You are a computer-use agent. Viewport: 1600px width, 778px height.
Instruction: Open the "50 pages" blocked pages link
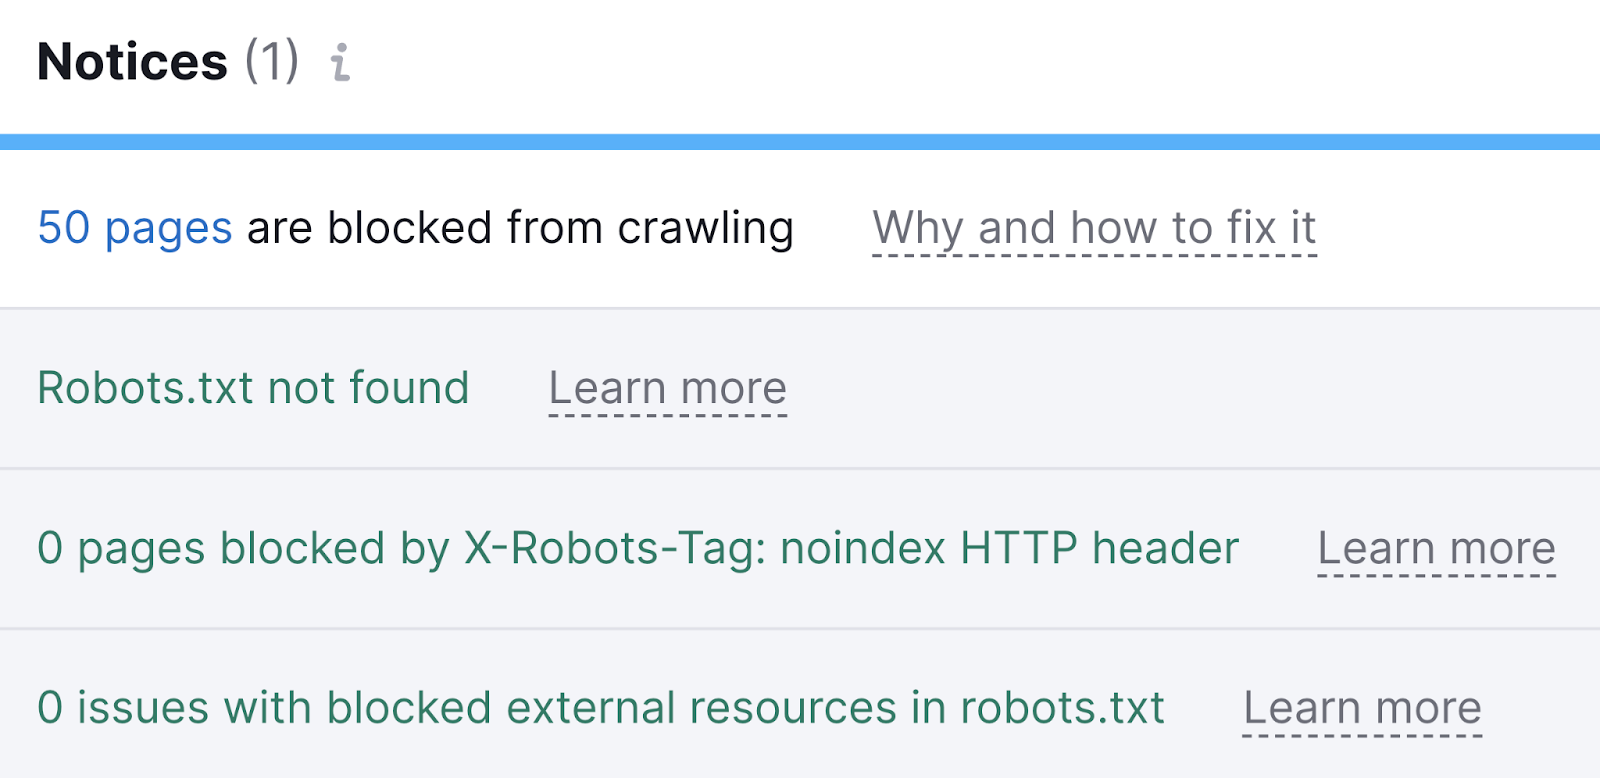pos(135,228)
